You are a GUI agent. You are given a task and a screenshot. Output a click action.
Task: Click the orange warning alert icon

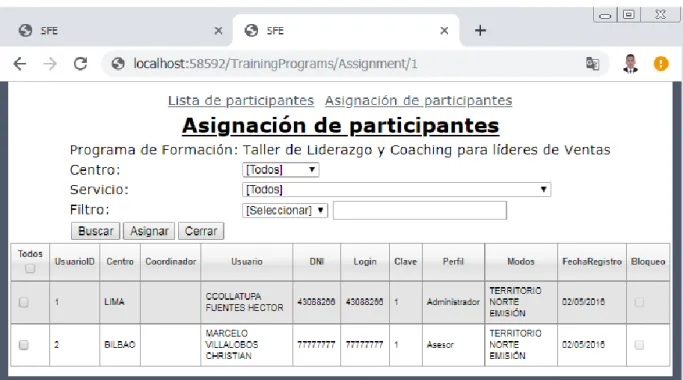click(x=661, y=64)
